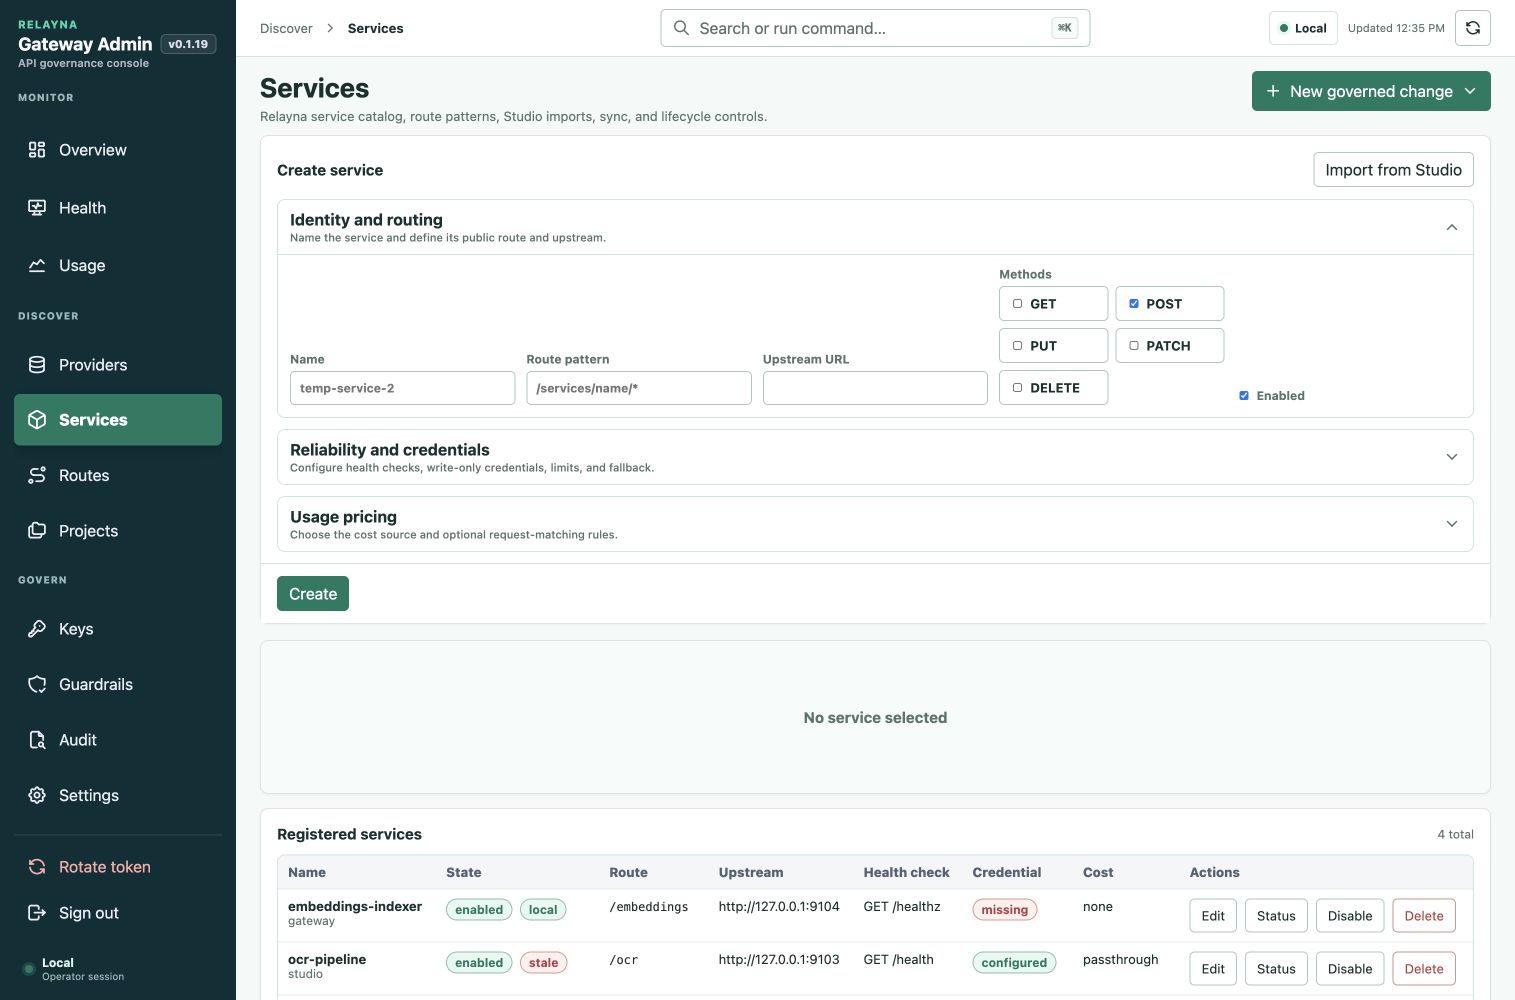
Task: Click the plus icon on New governed change
Action: click(1273, 91)
